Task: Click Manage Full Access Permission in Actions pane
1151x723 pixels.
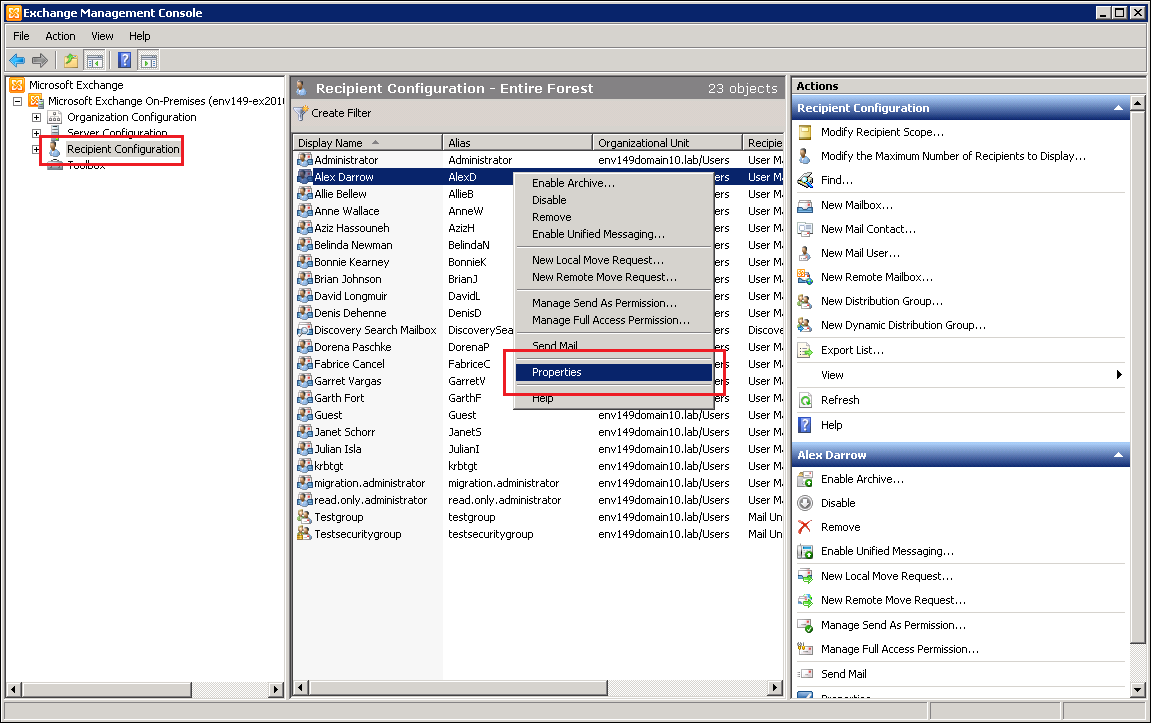Action: pos(899,650)
